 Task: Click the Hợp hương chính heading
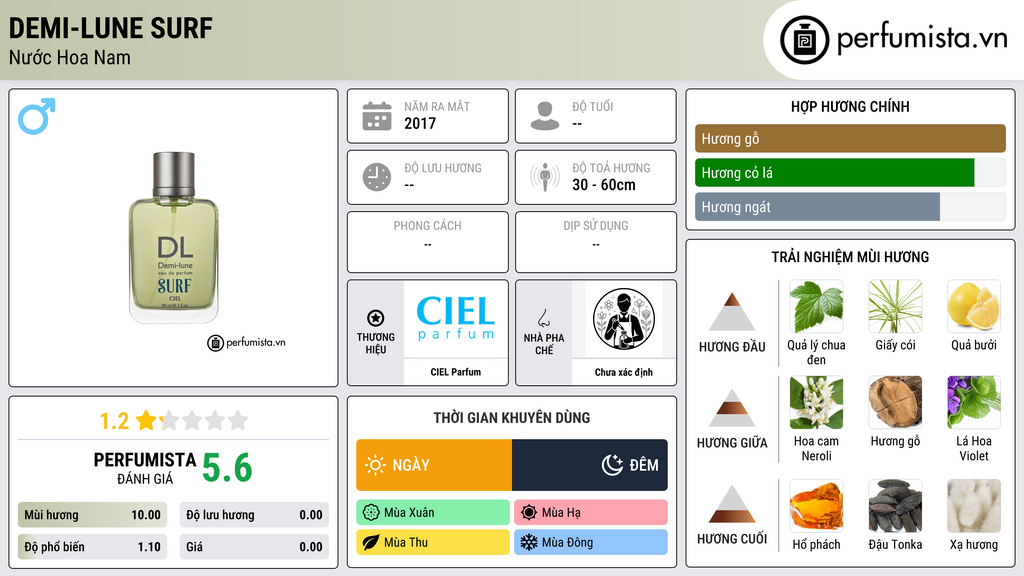[x=850, y=106]
